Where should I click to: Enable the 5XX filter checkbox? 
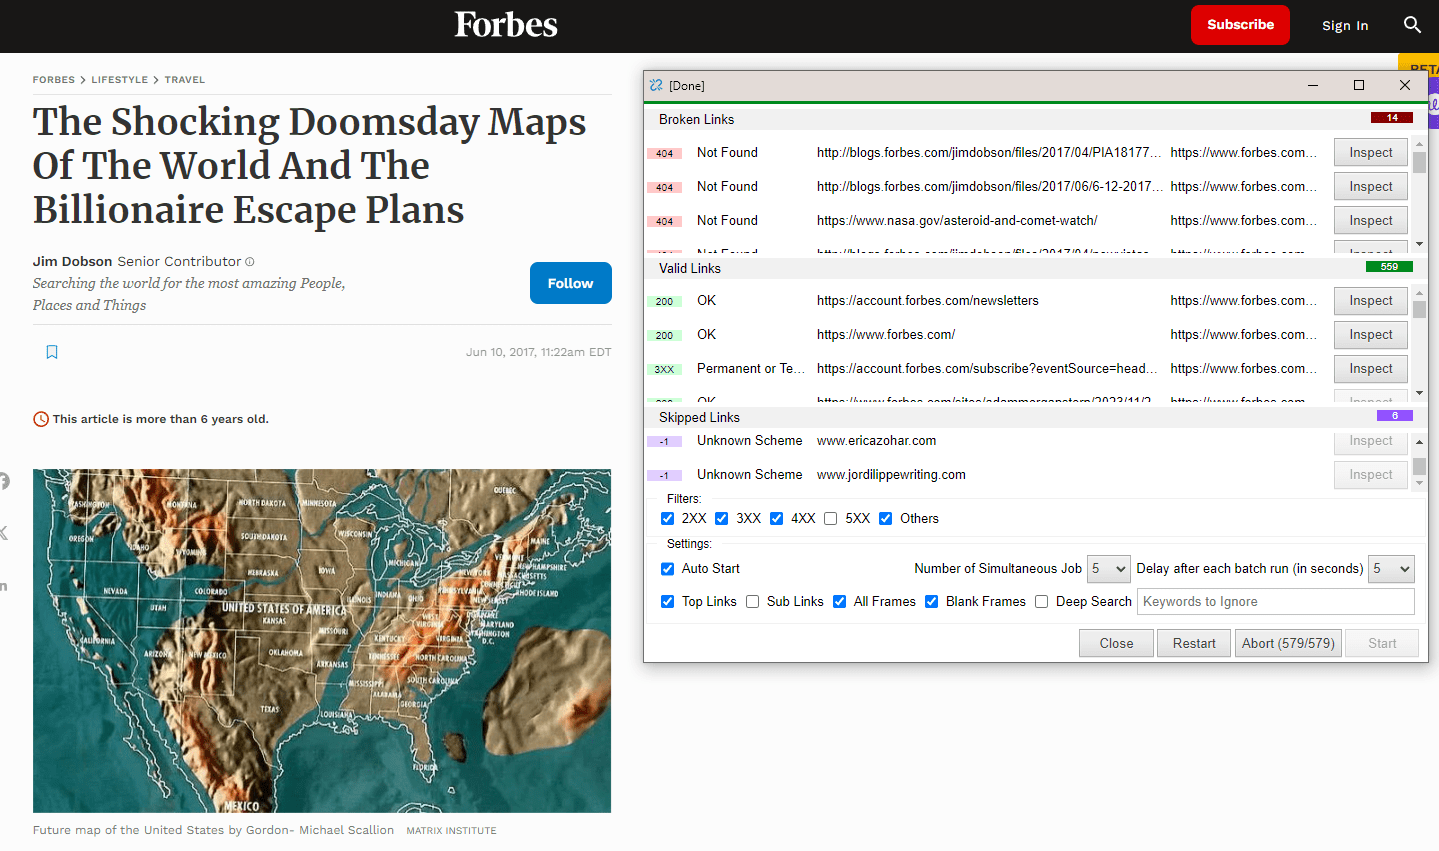click(831, 519)
